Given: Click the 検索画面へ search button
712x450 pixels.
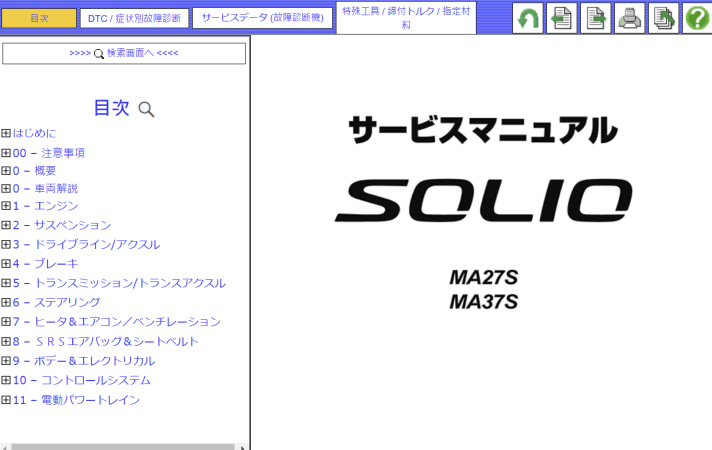Looking at the screenshot, I should click(124, 53).
